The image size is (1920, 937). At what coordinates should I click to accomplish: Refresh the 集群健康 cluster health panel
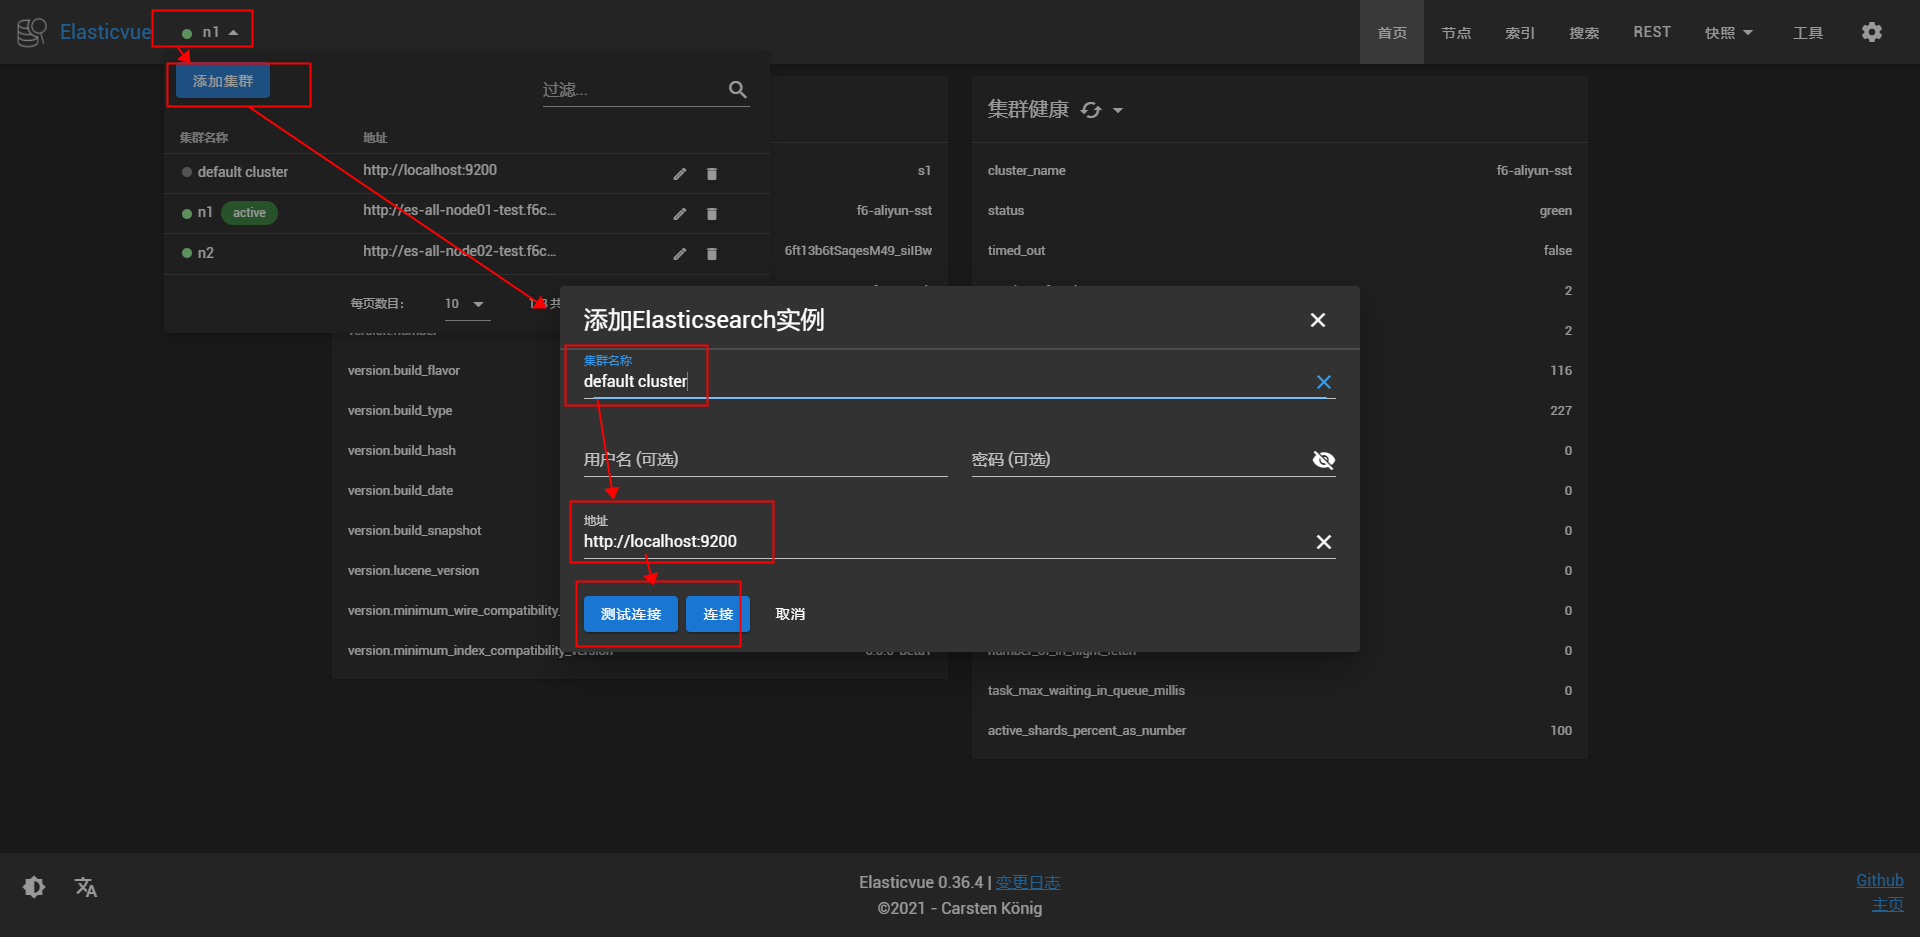point(1091,110)
